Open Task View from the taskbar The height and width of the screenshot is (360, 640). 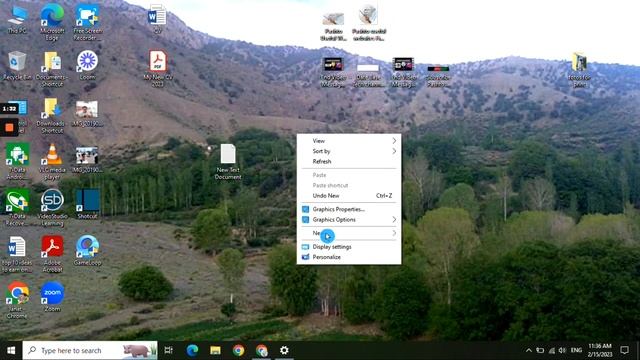tap(169, 350)
